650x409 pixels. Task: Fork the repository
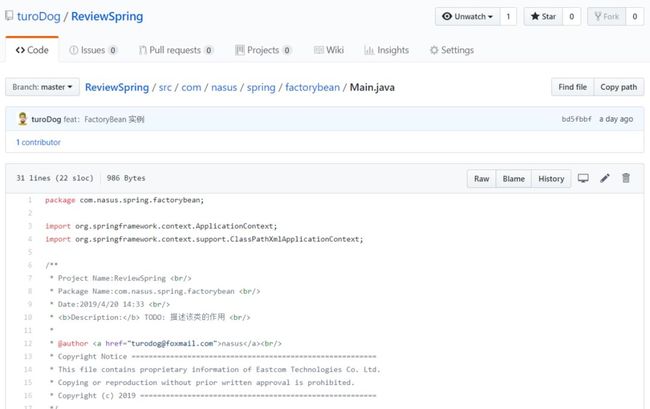coord(606,17)
